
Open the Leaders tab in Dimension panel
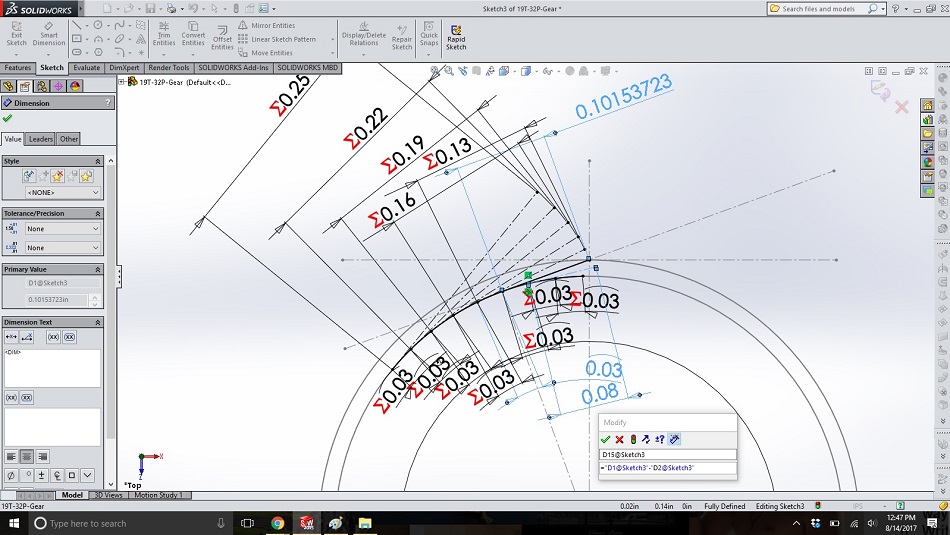pos(41,139)
